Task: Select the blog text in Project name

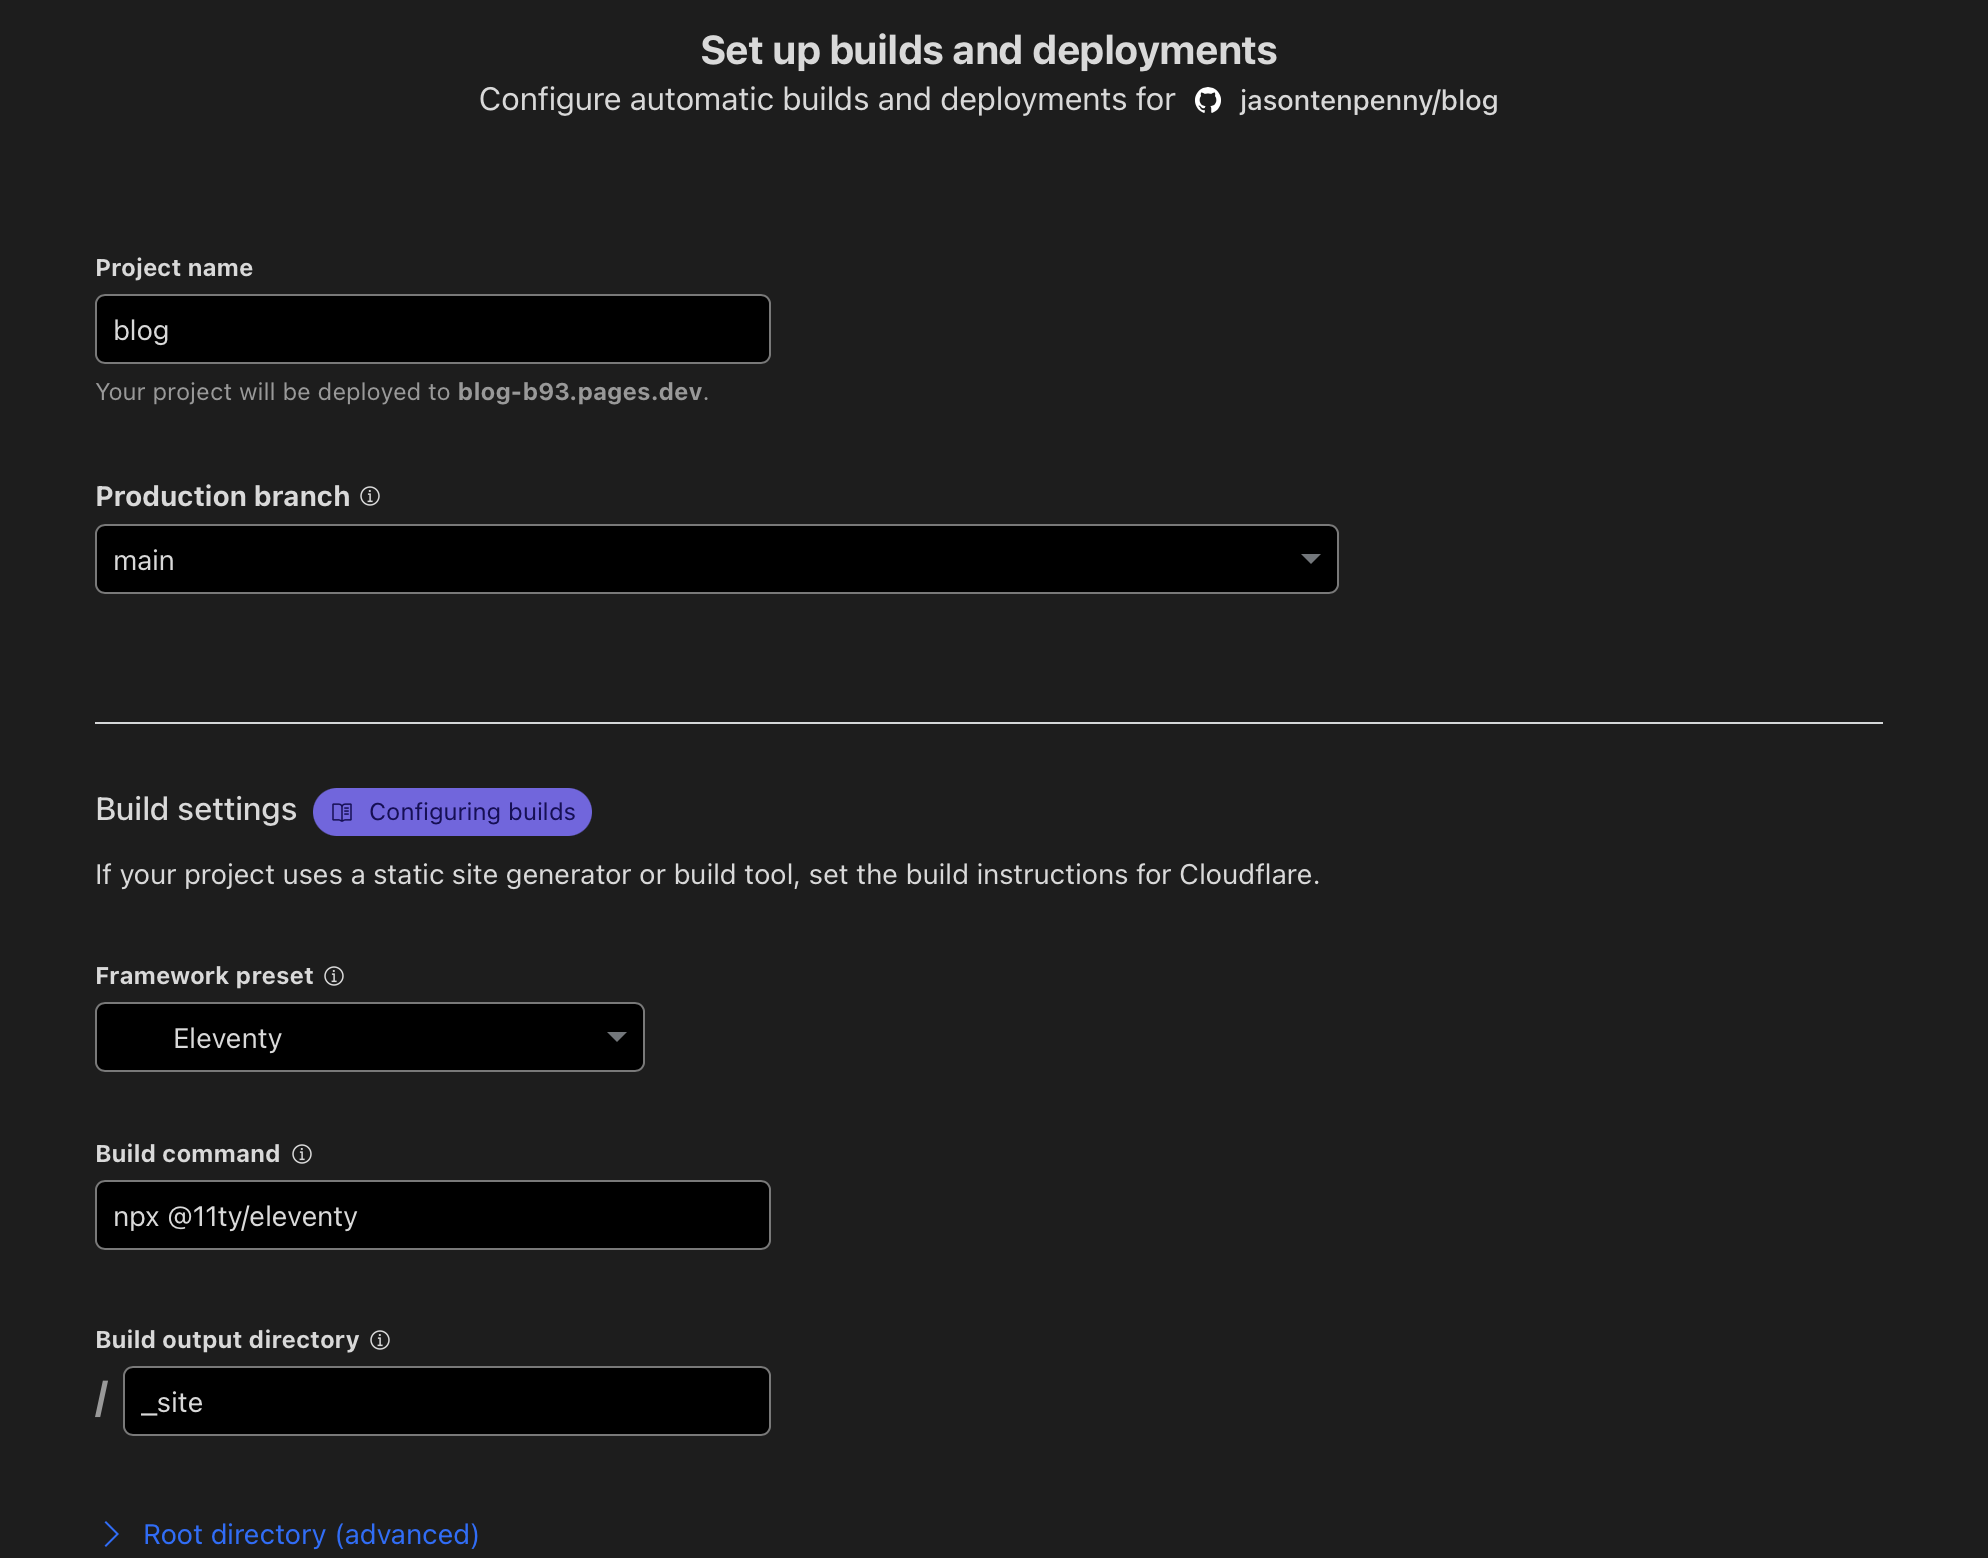Action: (x=140, y=328)
